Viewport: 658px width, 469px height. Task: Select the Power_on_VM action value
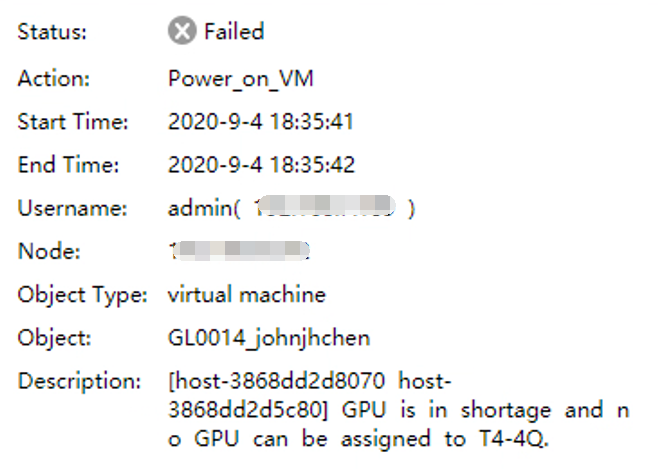241,78
